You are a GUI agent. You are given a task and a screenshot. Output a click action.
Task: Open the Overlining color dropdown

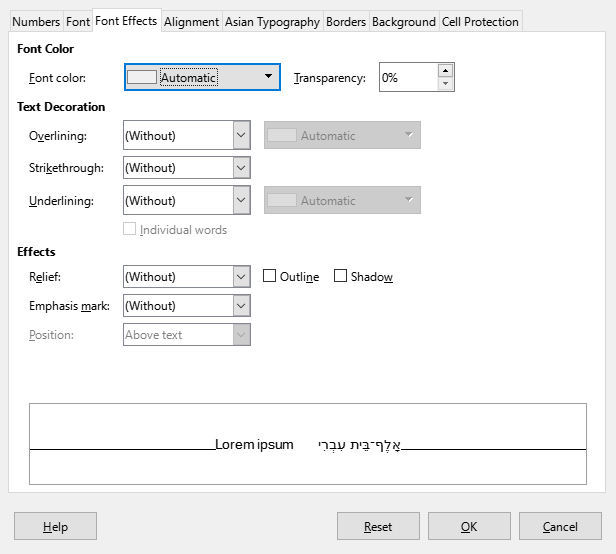(x=342, y=135)
